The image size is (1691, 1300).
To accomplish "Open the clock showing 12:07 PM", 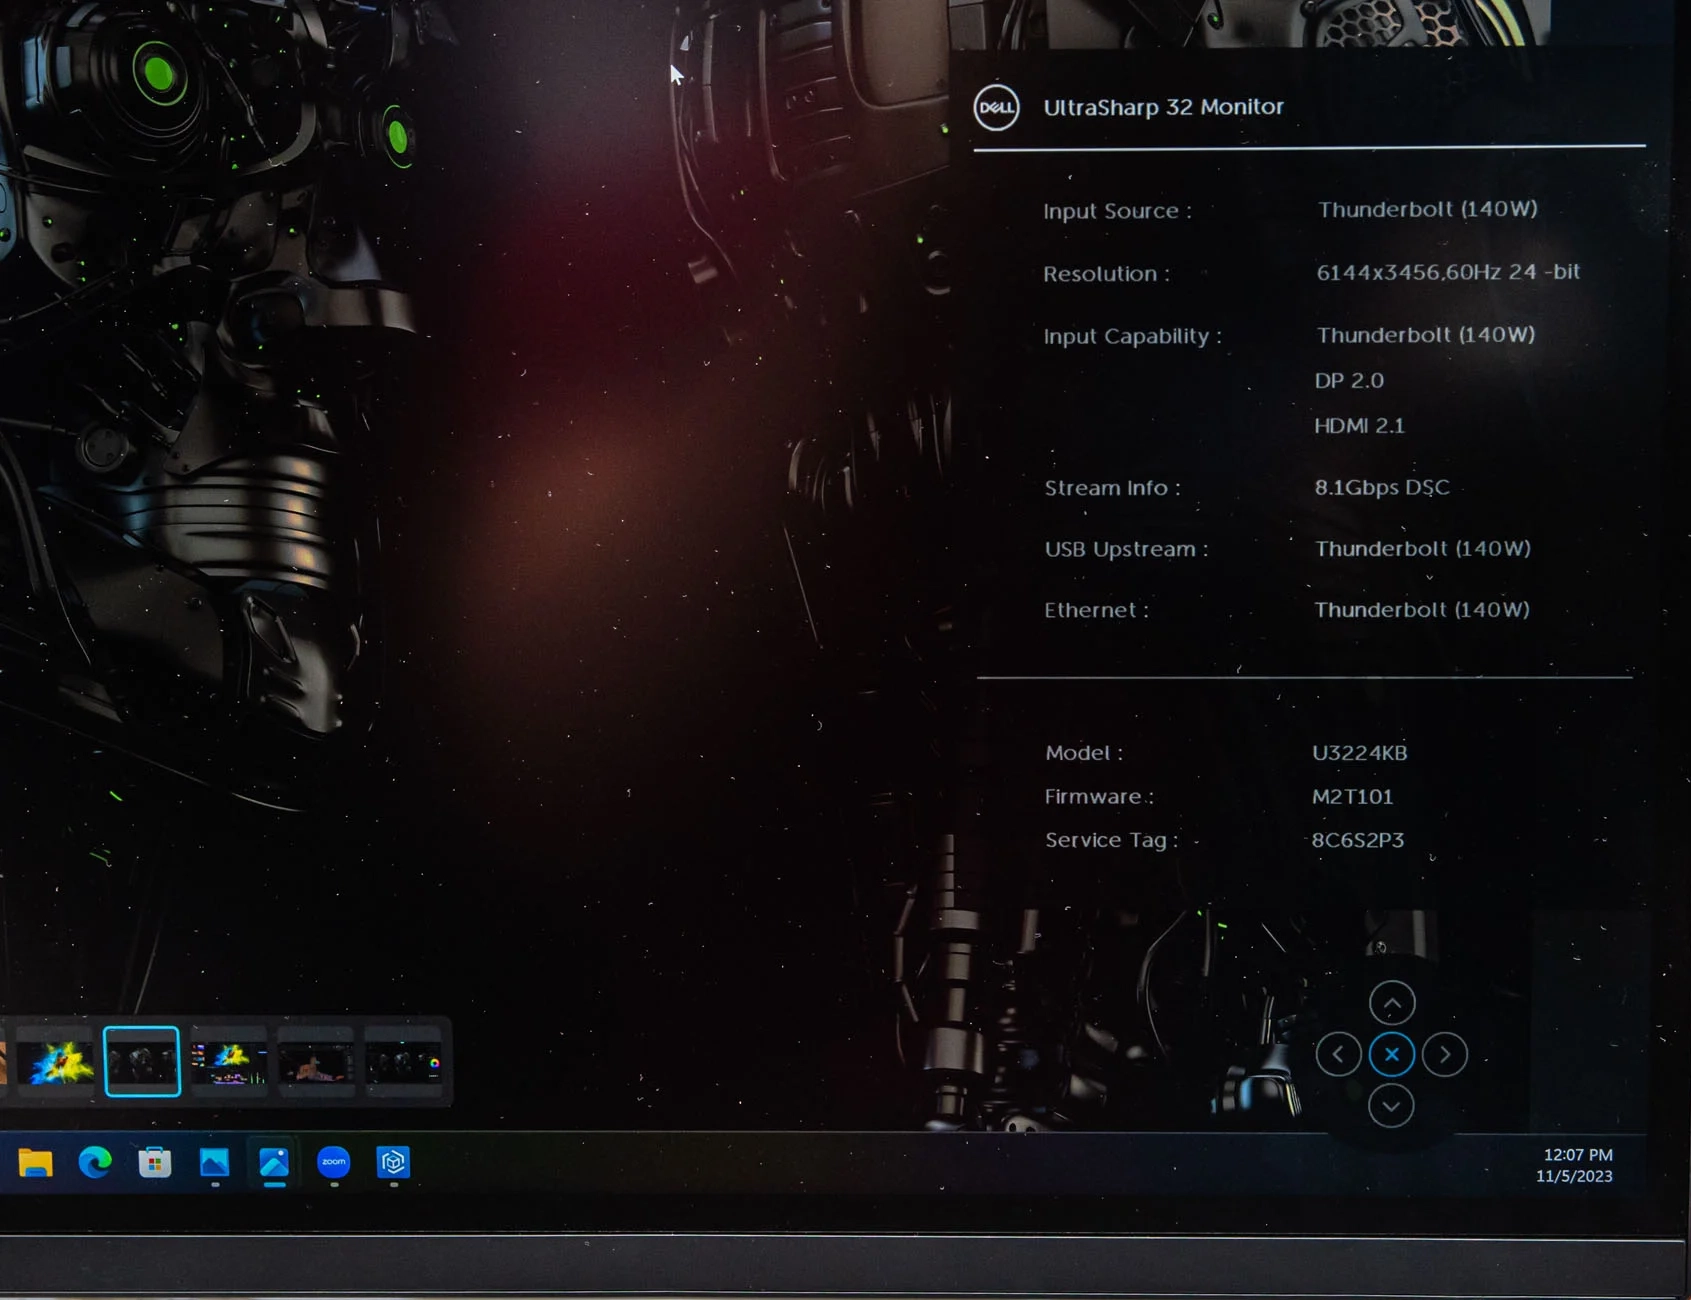I will (x=1577, y=1155).
